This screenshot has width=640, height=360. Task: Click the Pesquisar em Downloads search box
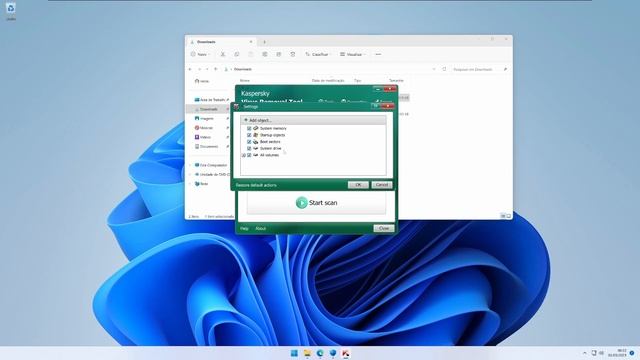(x=479, y=69)
